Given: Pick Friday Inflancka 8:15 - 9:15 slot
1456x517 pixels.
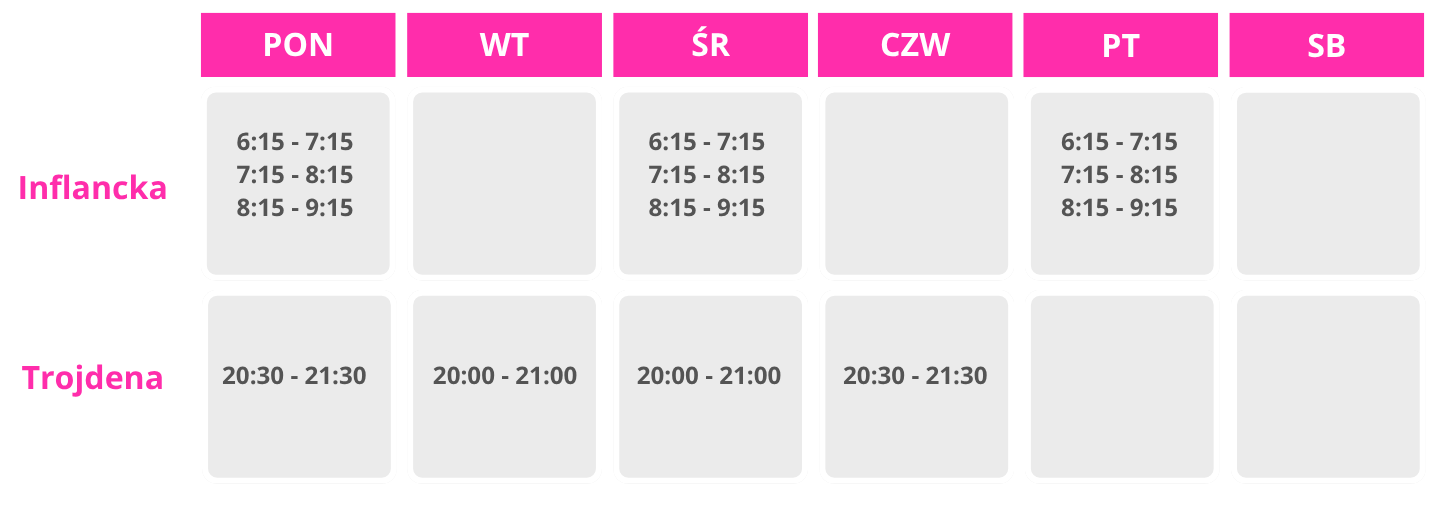Looking at the screenshot, I should pyautogui.click(x=1119, y=208).
